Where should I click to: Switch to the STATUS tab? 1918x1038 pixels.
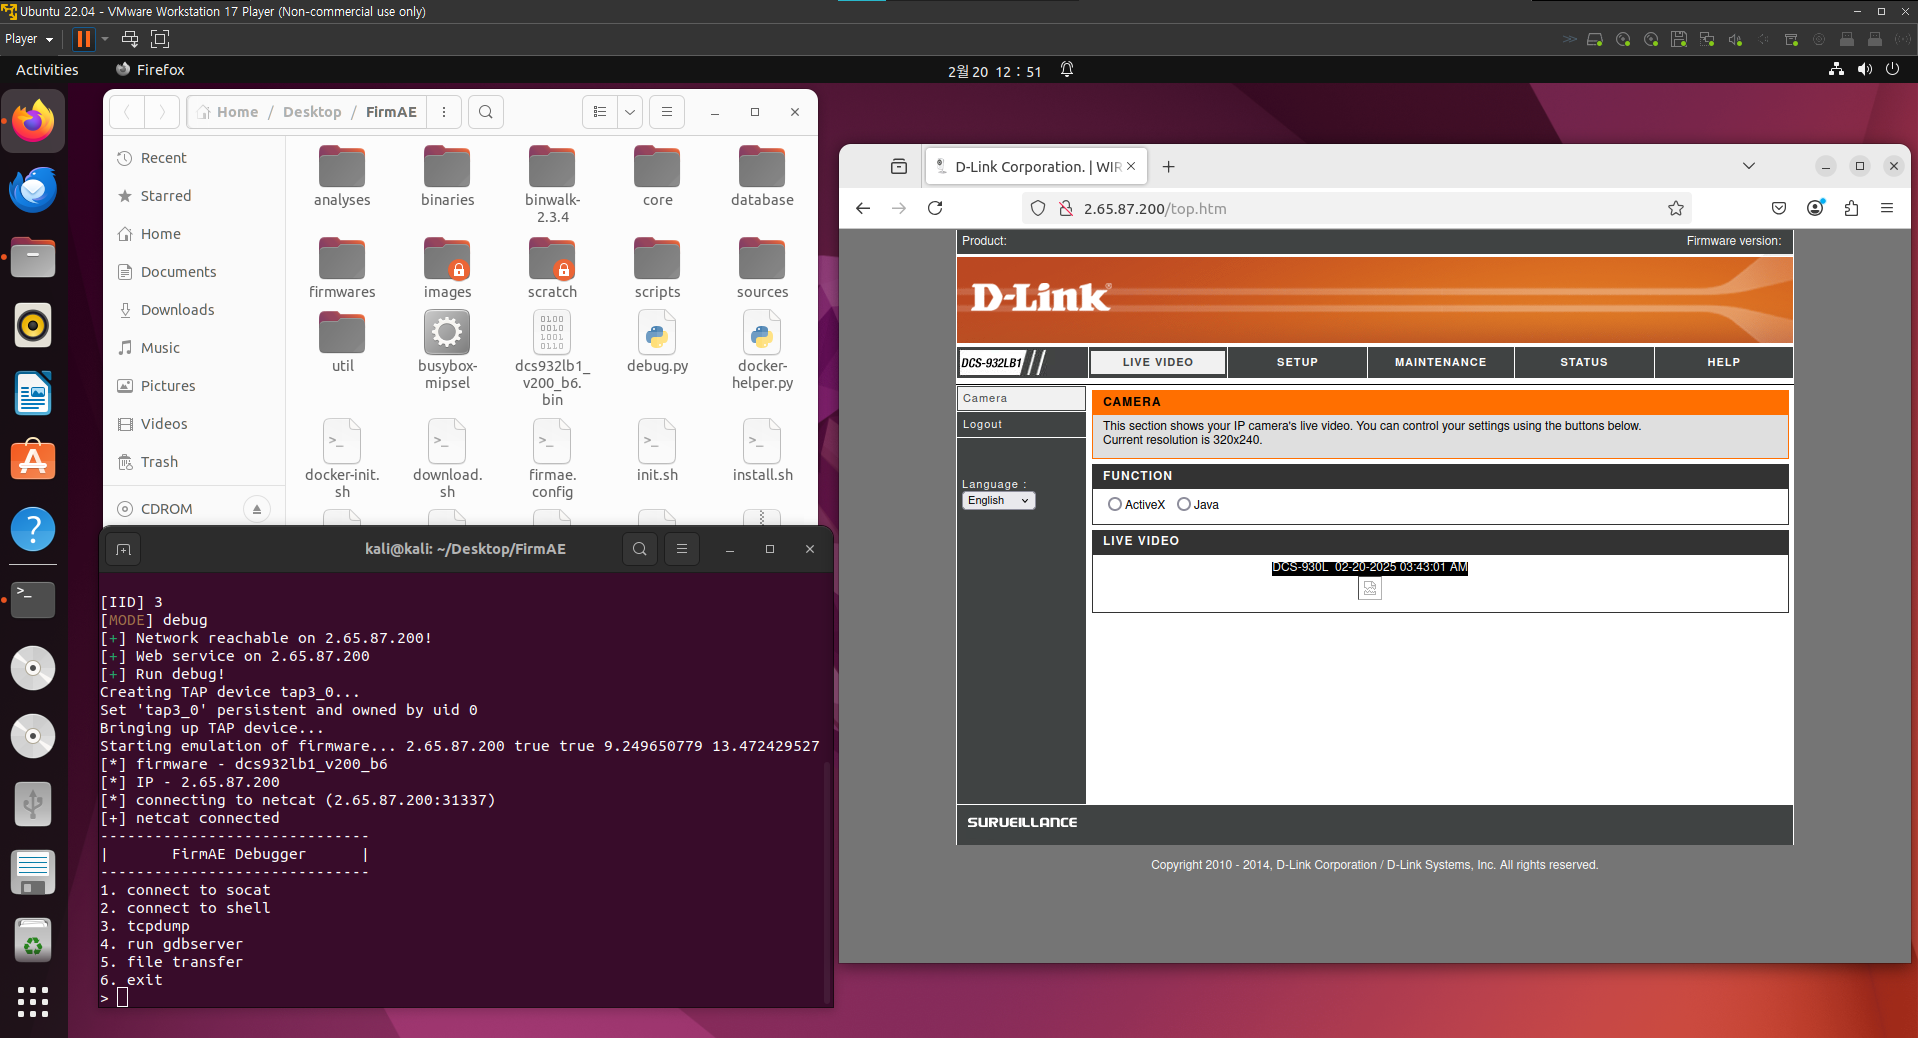tap(1584, 362)
